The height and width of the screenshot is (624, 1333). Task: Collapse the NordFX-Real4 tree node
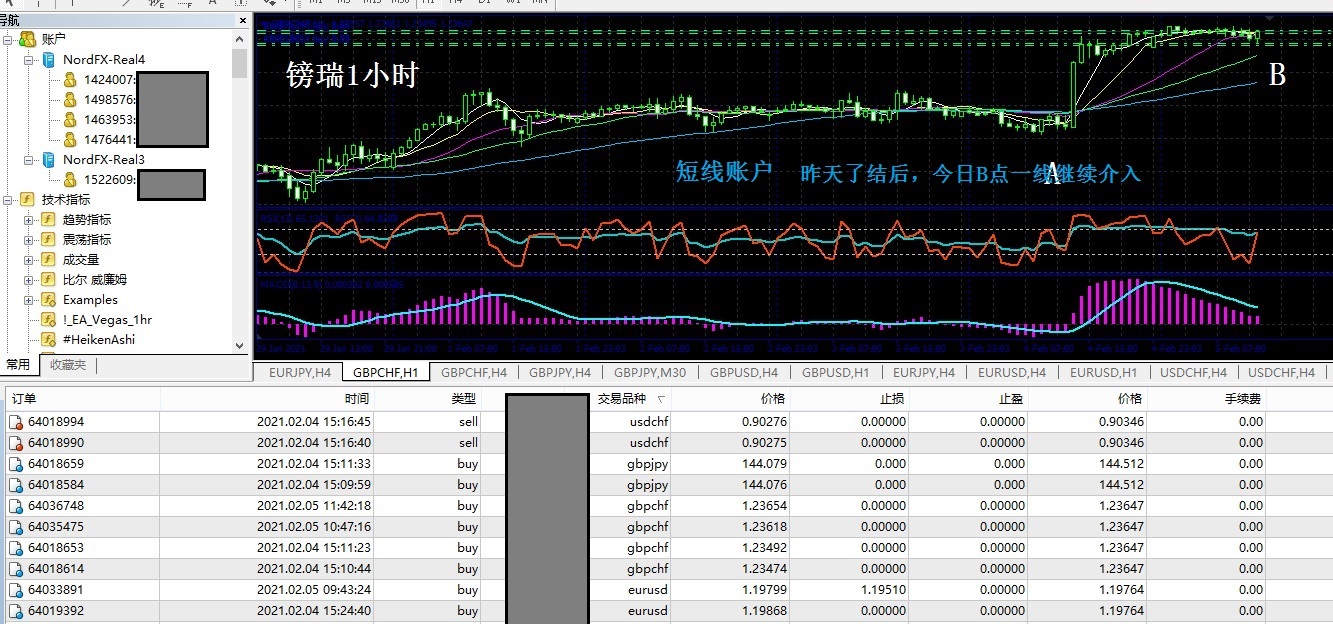point(29,59)
